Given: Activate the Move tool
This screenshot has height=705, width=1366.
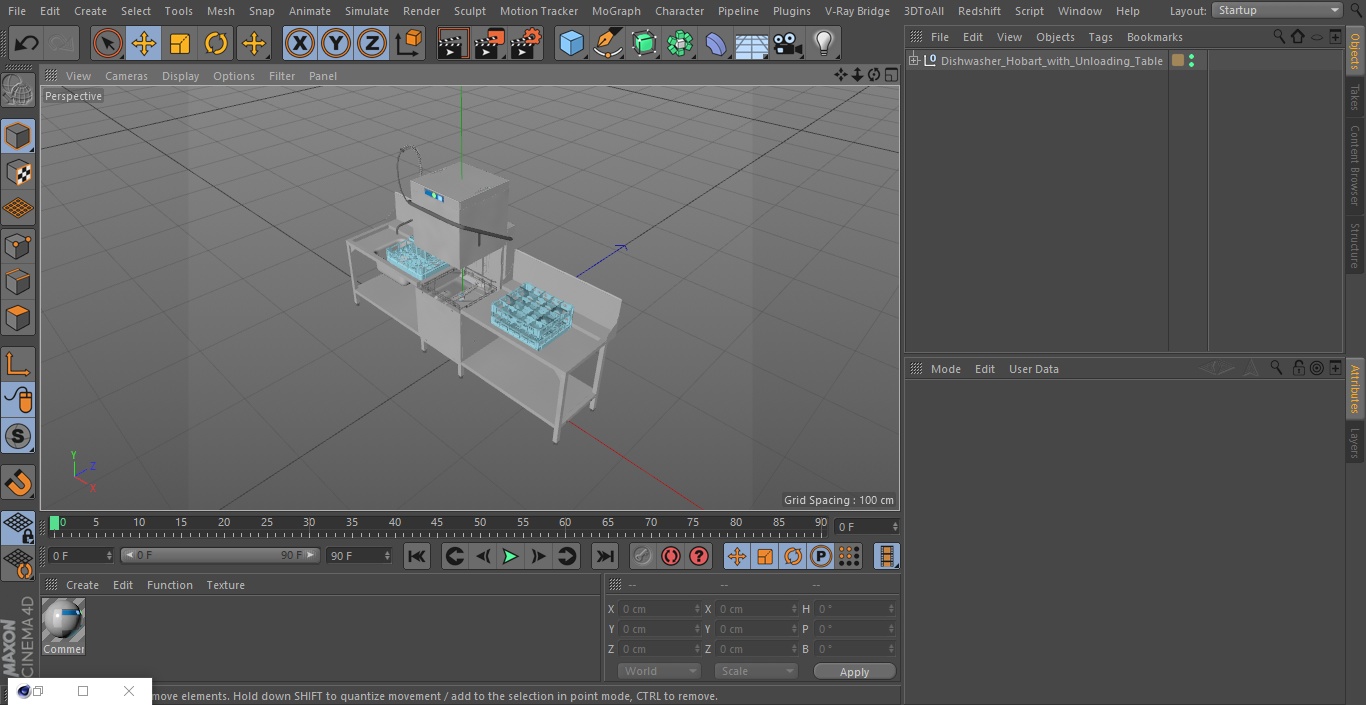Looking at the screenshot, I should (144, 44).
